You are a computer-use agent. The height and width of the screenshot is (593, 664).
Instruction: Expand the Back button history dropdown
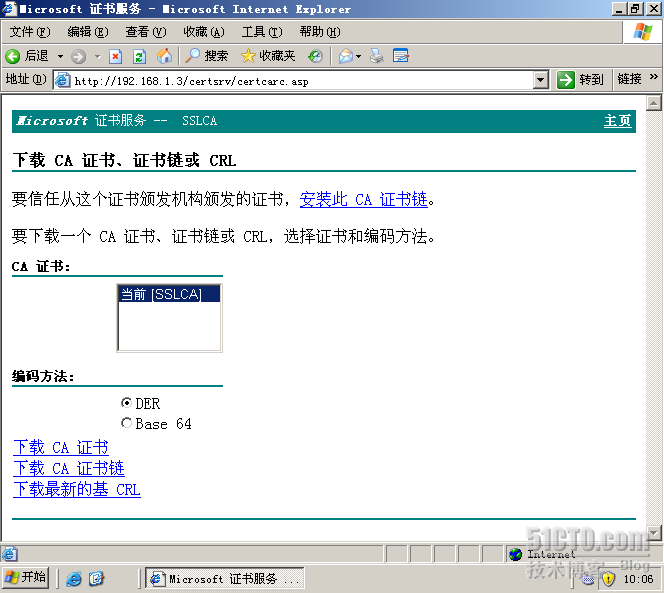[60, 56]
